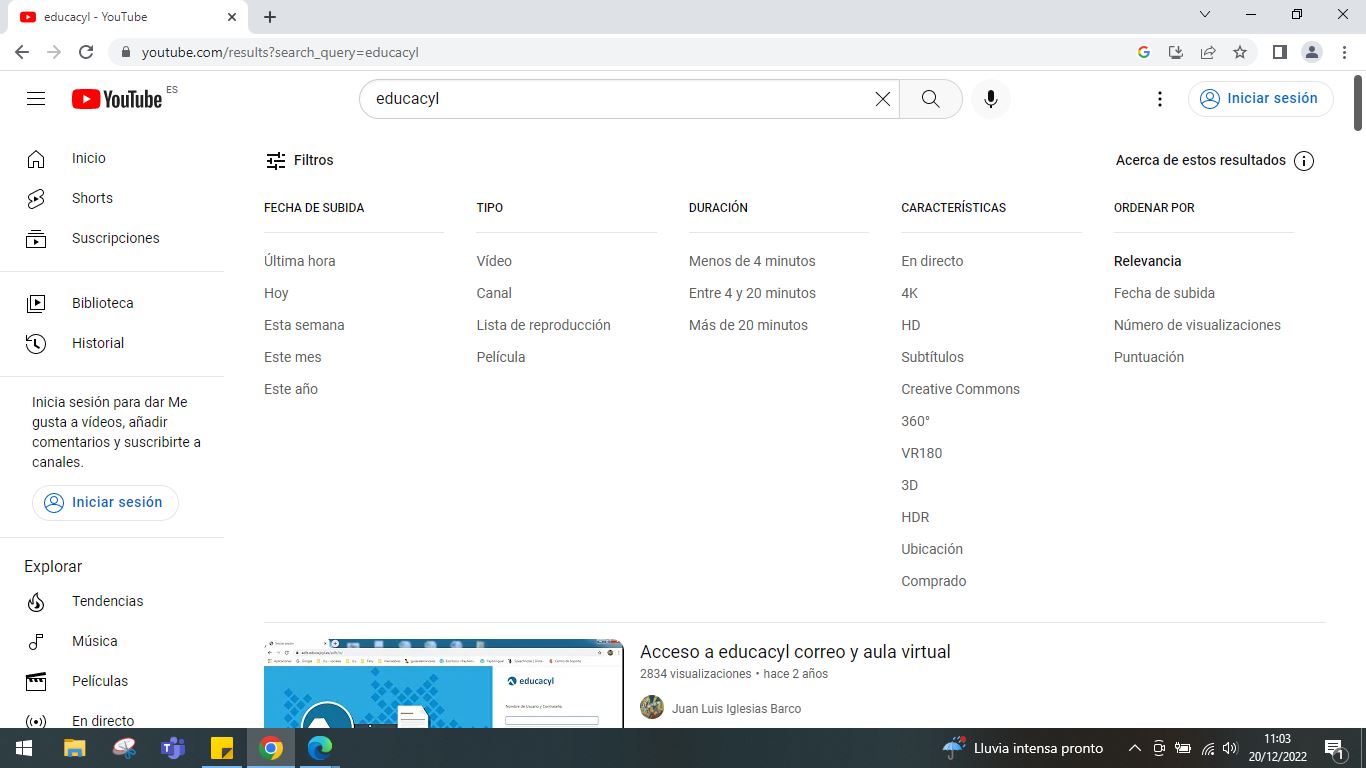The width and height of the screenshot is (1366, 768).
Task: Open the YouTube hamburger guide menu
Action: pyautogui.click(x=36, y=99)
